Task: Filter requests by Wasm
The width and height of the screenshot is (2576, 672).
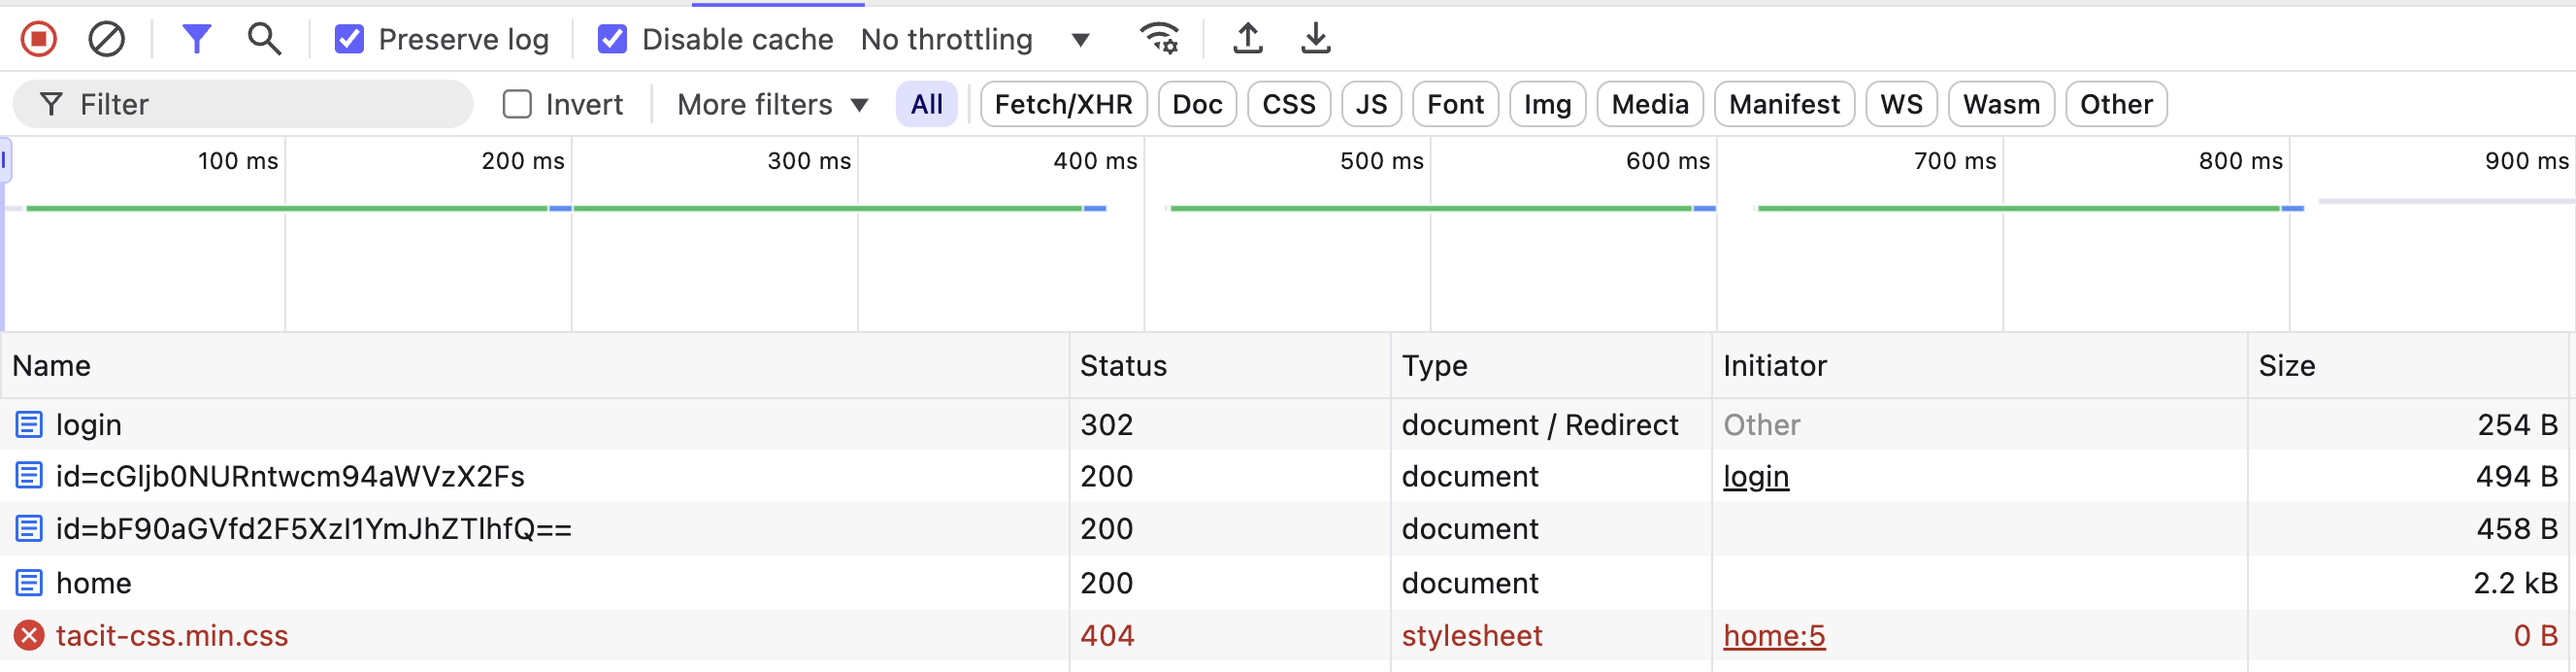Action: (x=2001, y=104)
